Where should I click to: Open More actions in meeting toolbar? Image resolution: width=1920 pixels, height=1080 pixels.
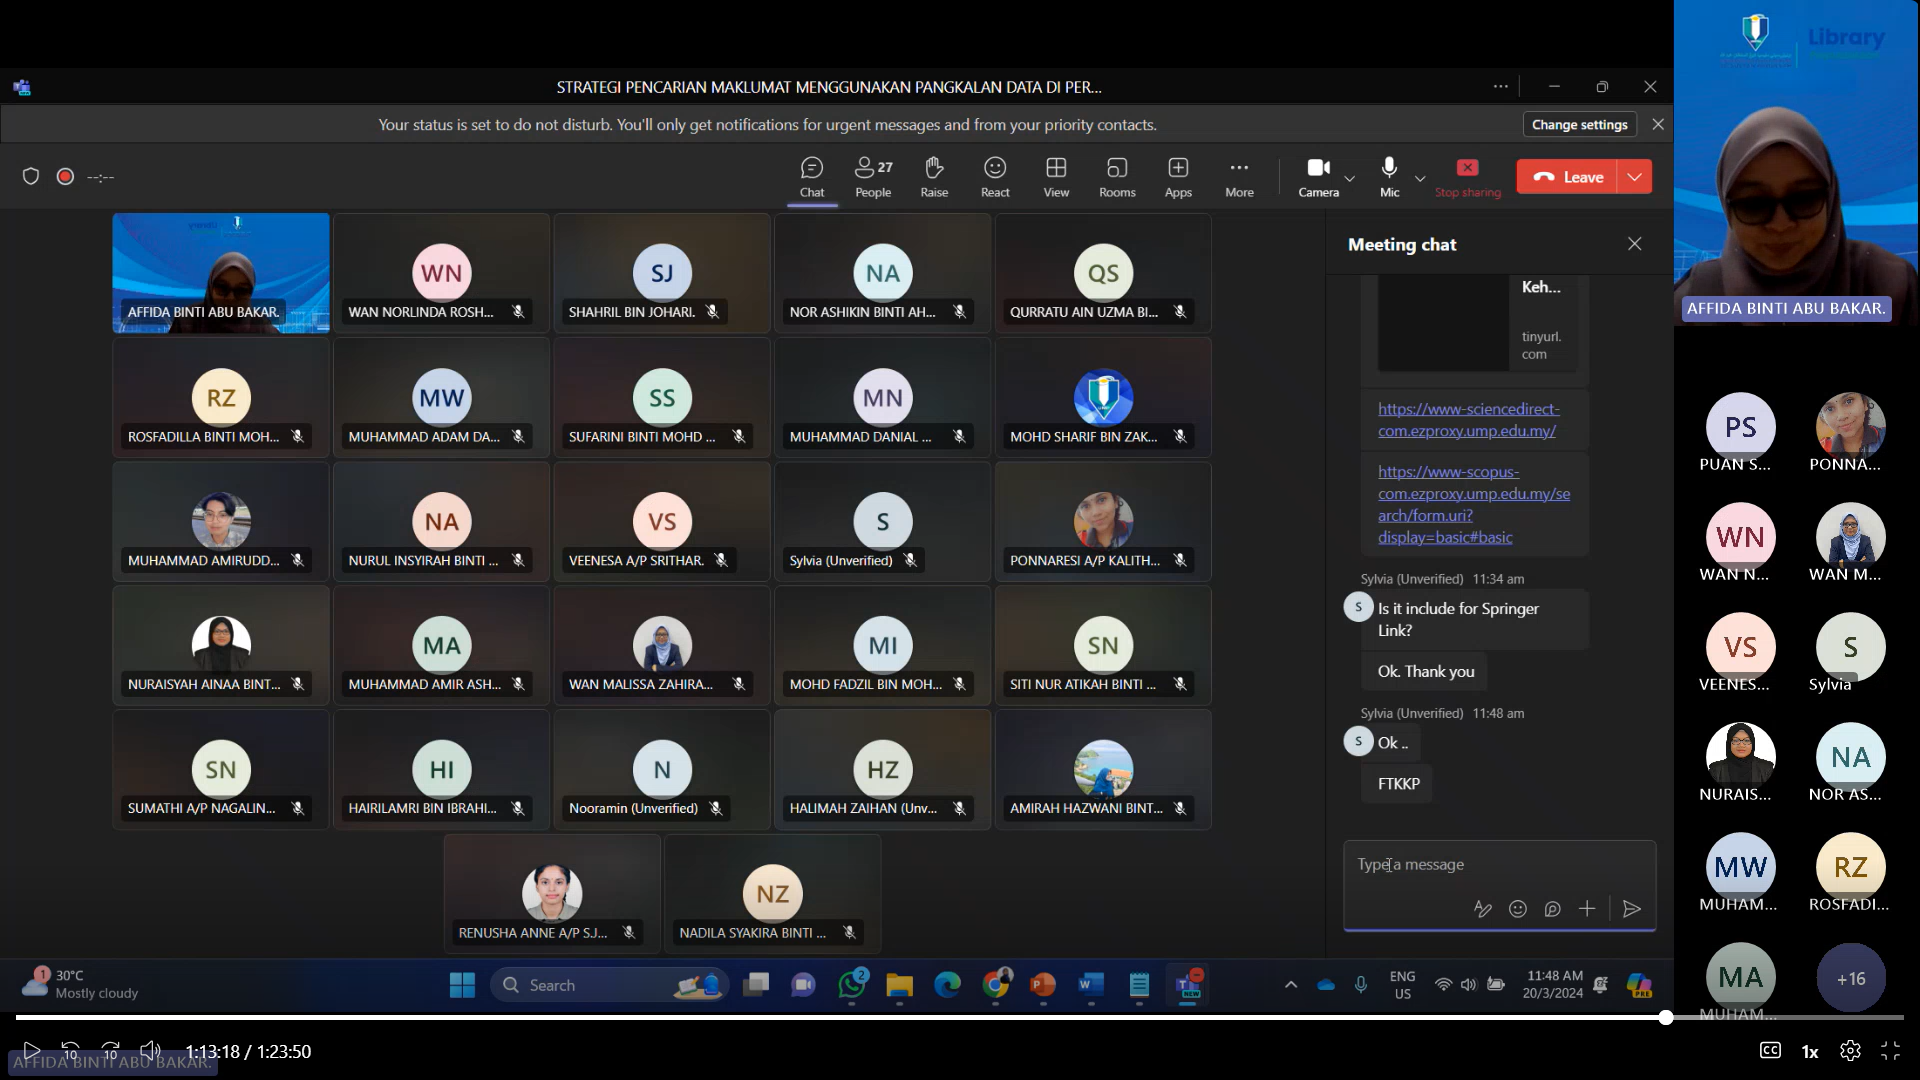coord(1239,177)
